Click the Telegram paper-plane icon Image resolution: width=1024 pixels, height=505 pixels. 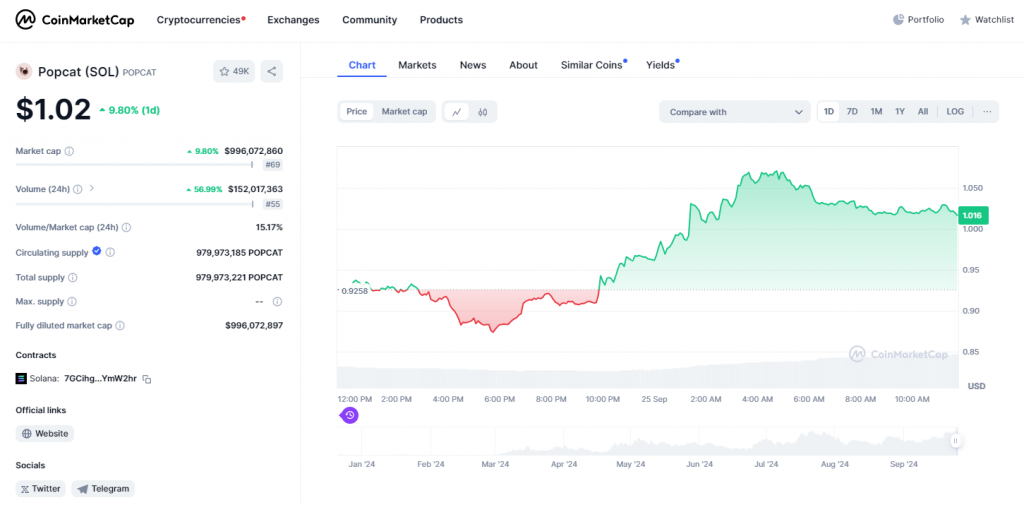click(83, 489)
